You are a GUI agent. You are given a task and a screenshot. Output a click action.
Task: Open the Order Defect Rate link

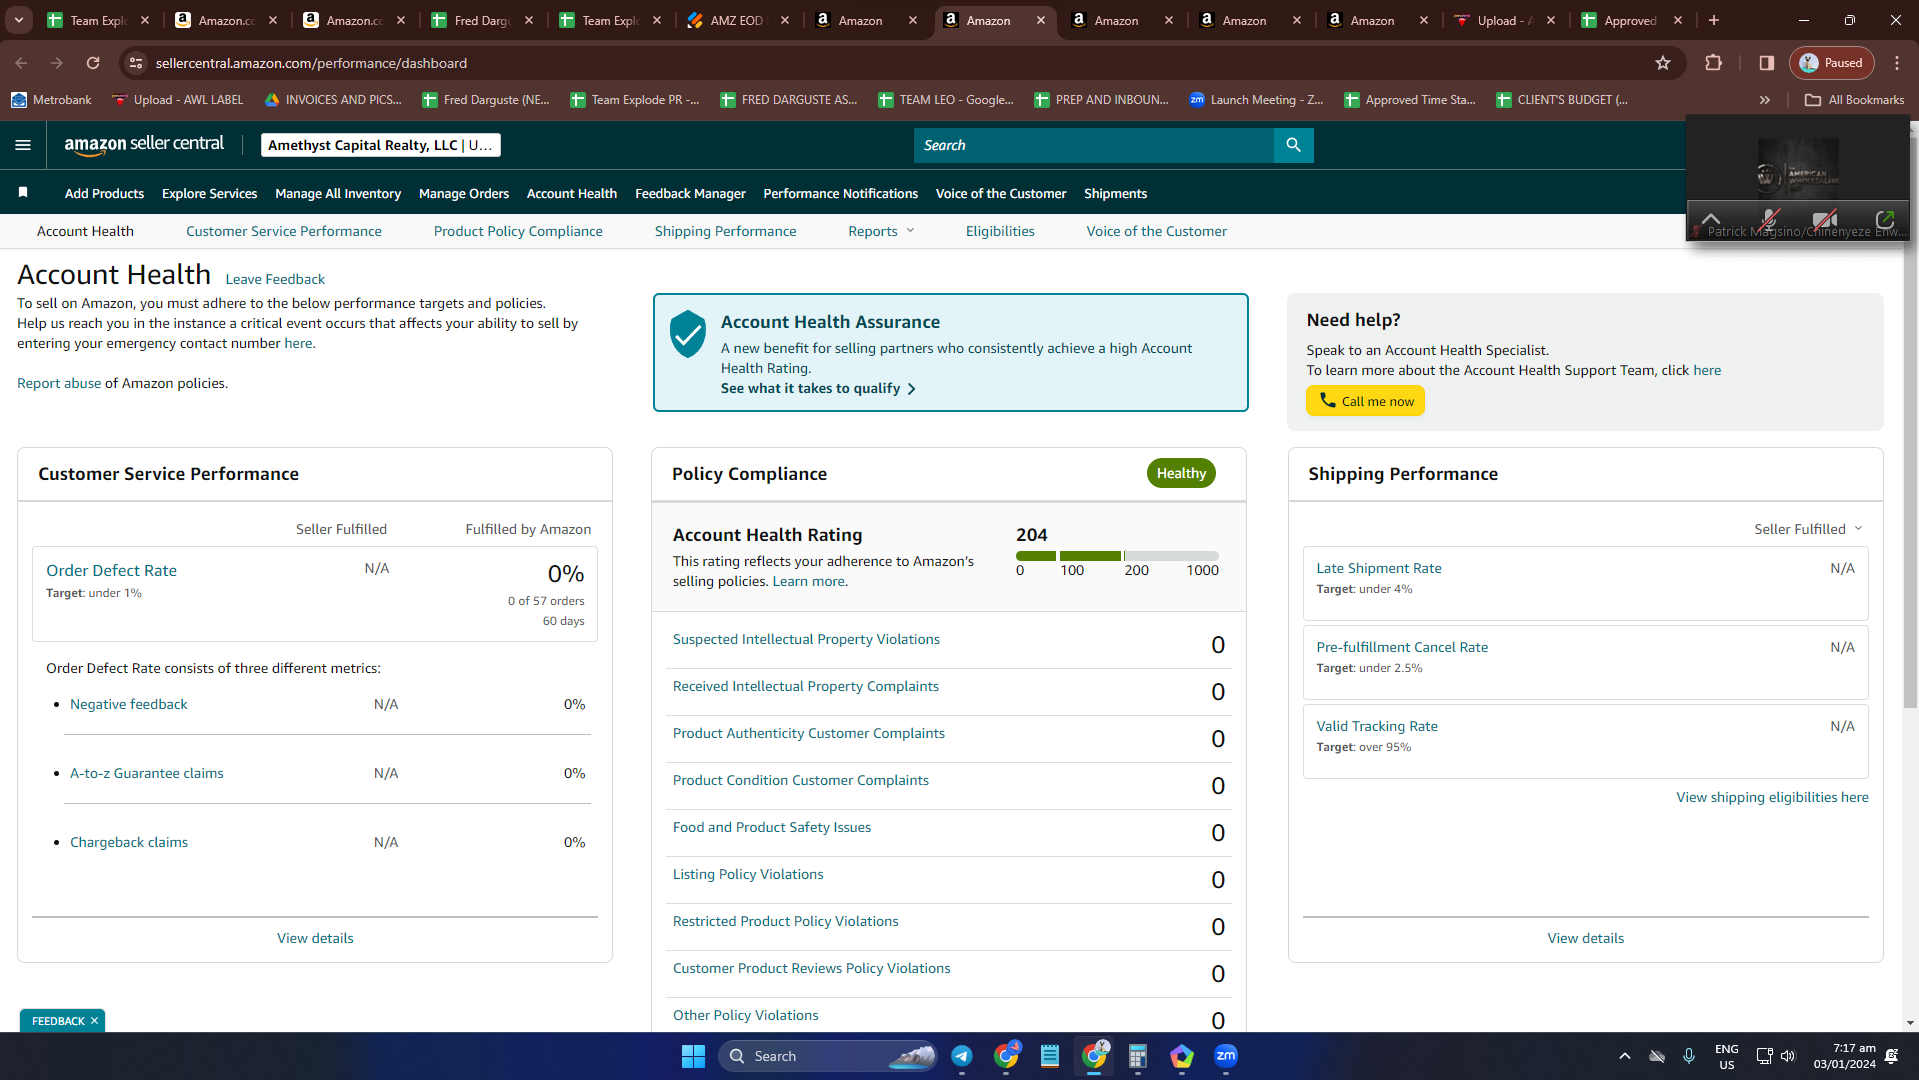point(111,570)
